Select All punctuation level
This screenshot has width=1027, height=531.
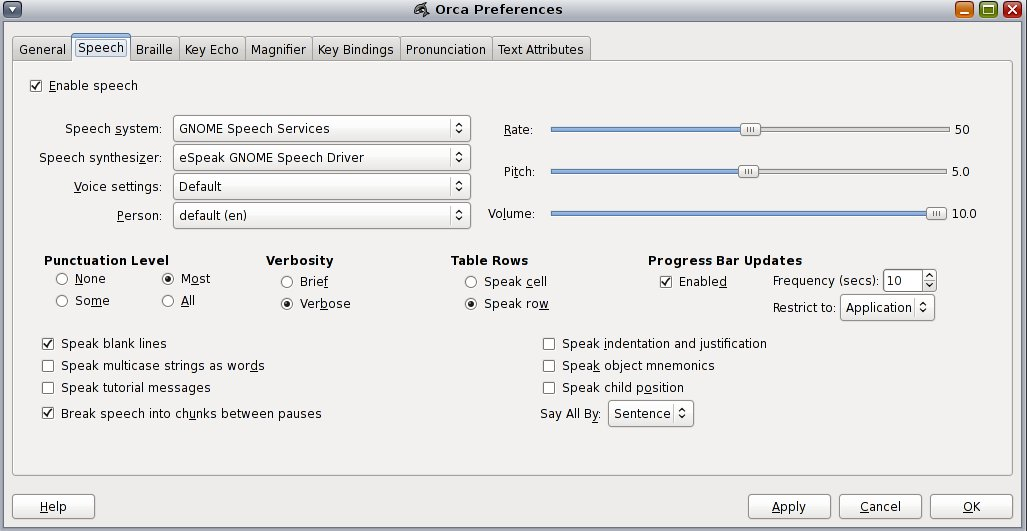[x=168, y=301]
